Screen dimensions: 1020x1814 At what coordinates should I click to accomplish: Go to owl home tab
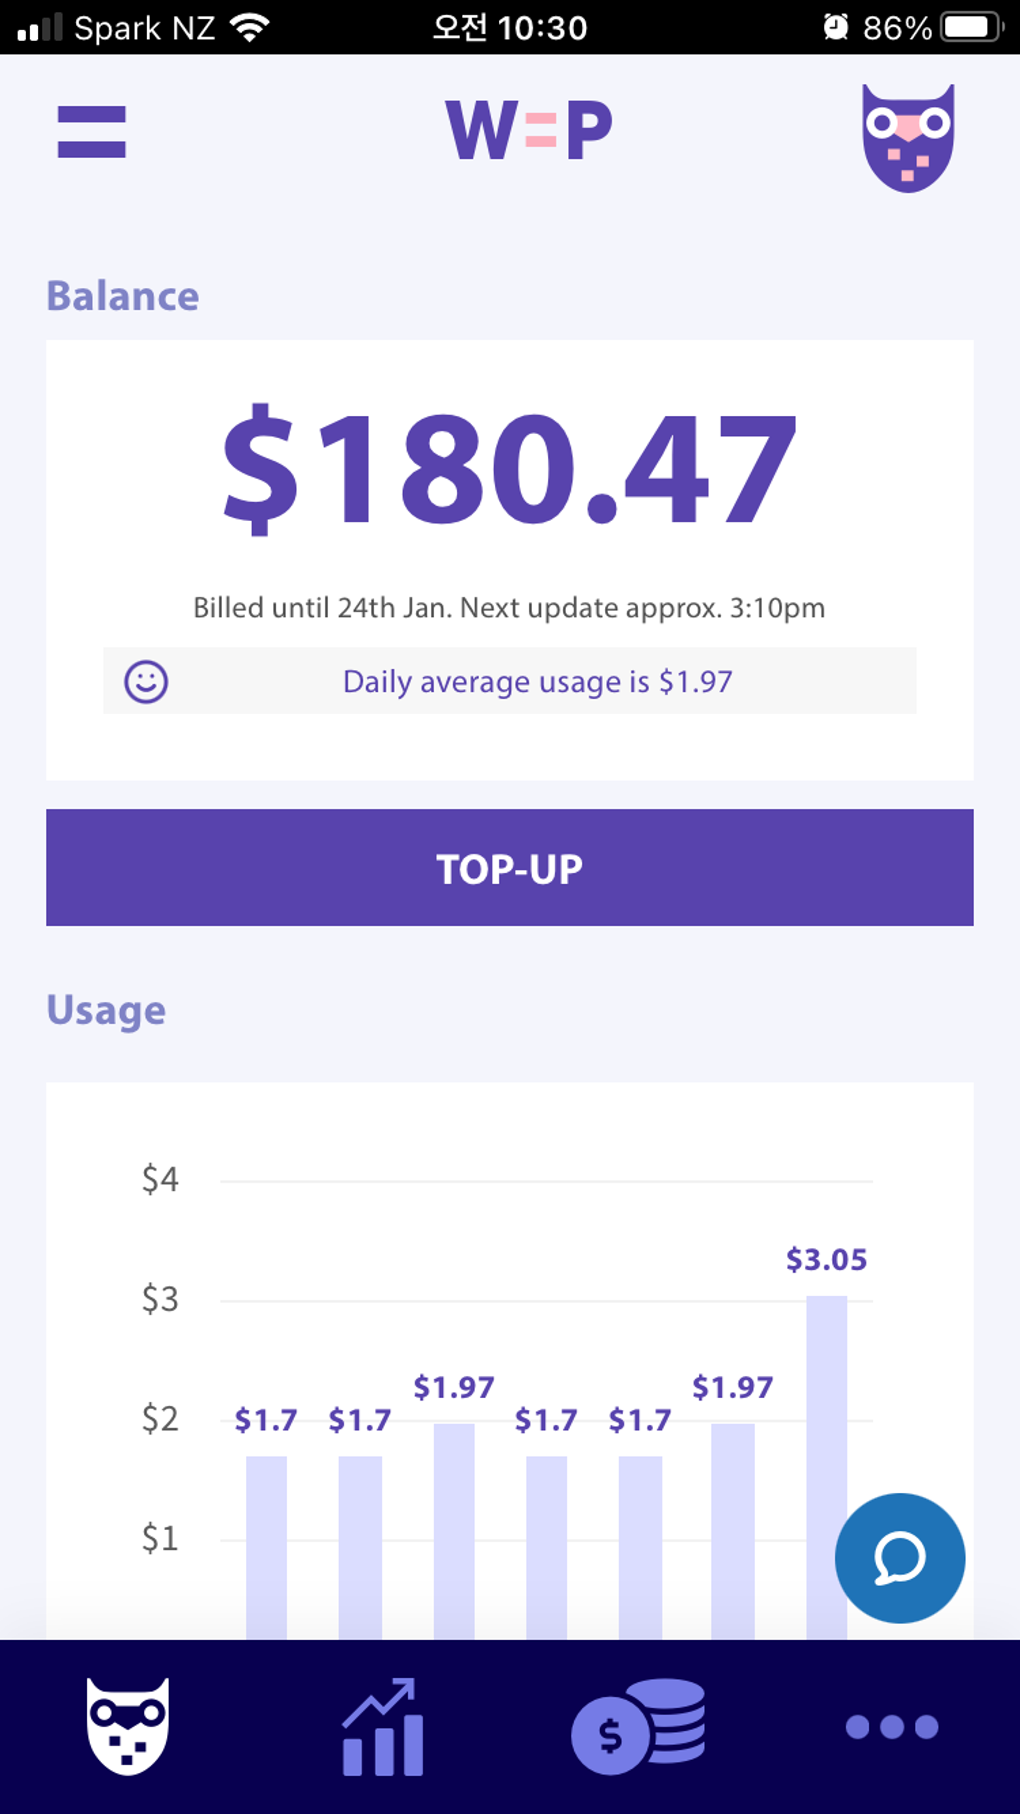(127, 1726)
